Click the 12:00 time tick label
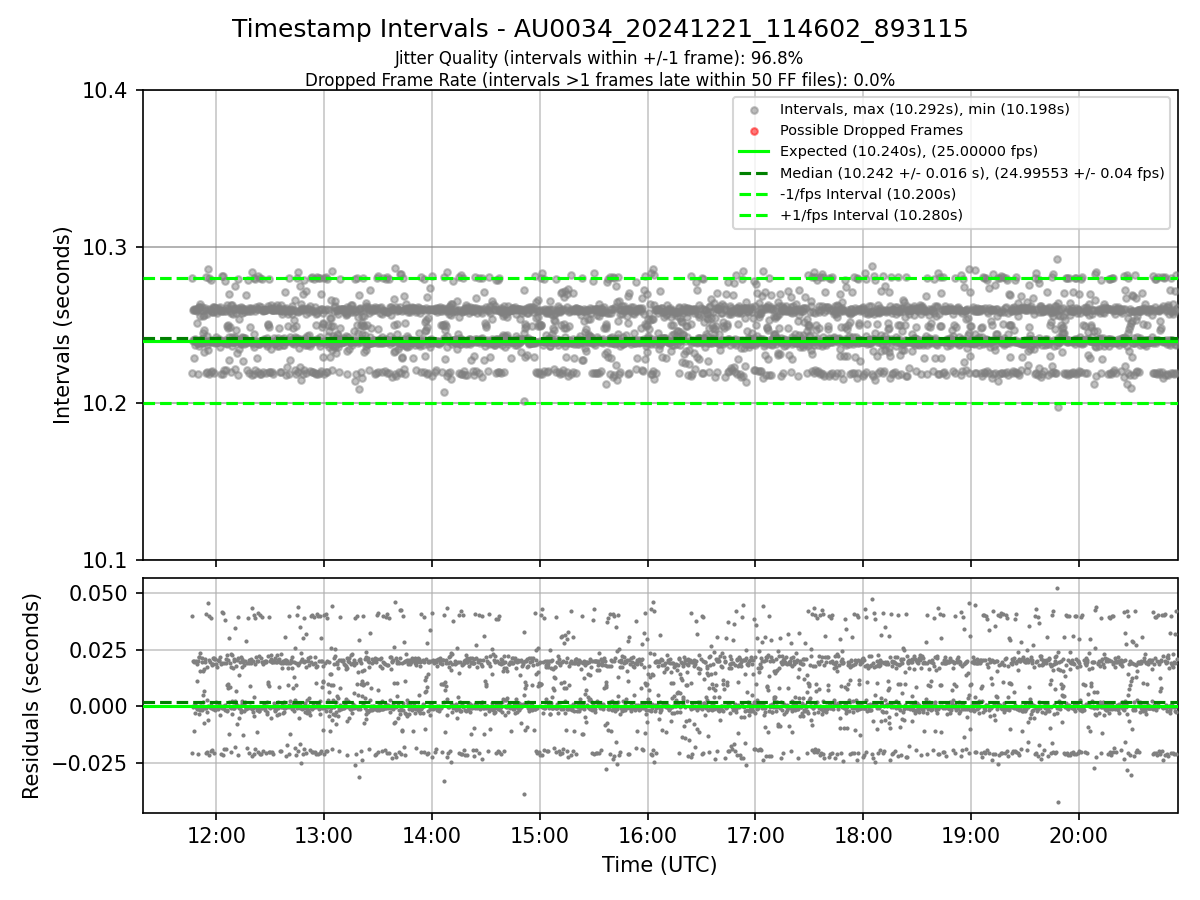The image size is (1200, 900). [215, 836]
